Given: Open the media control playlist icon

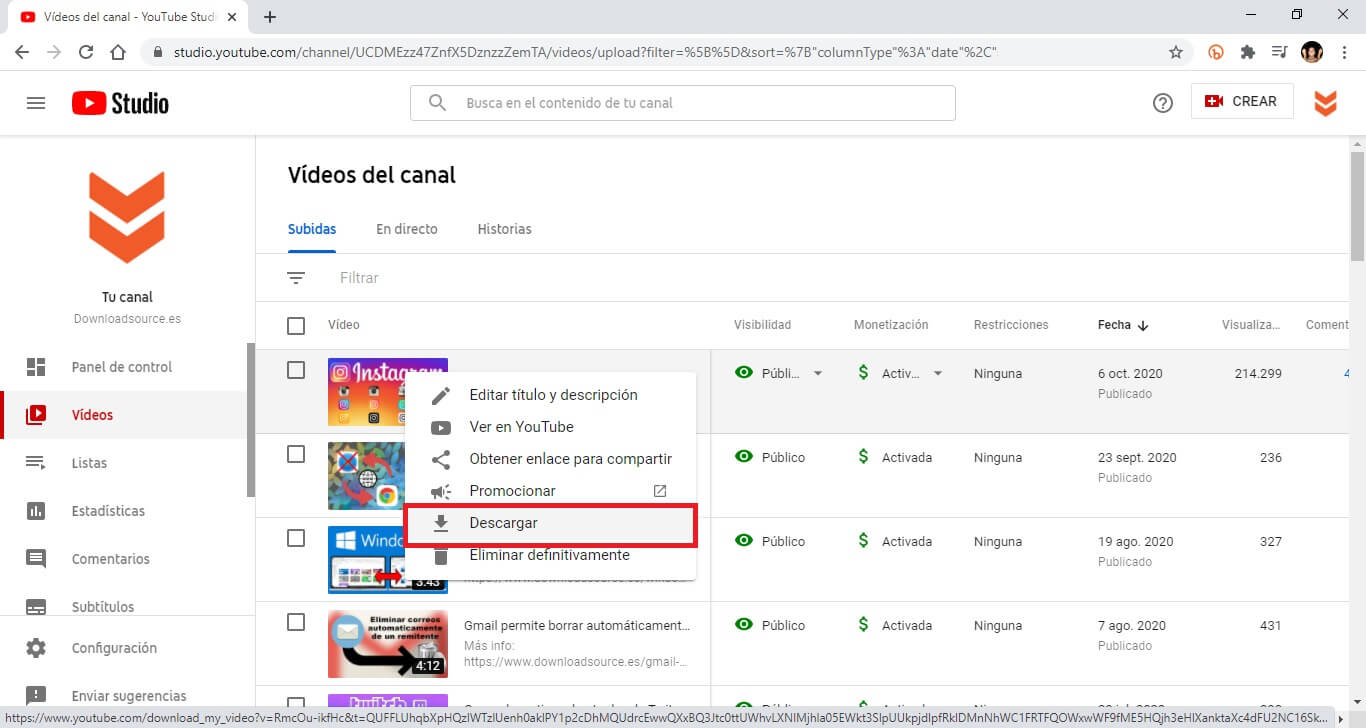Looking at the screenshot, I should click(1279, 52).
